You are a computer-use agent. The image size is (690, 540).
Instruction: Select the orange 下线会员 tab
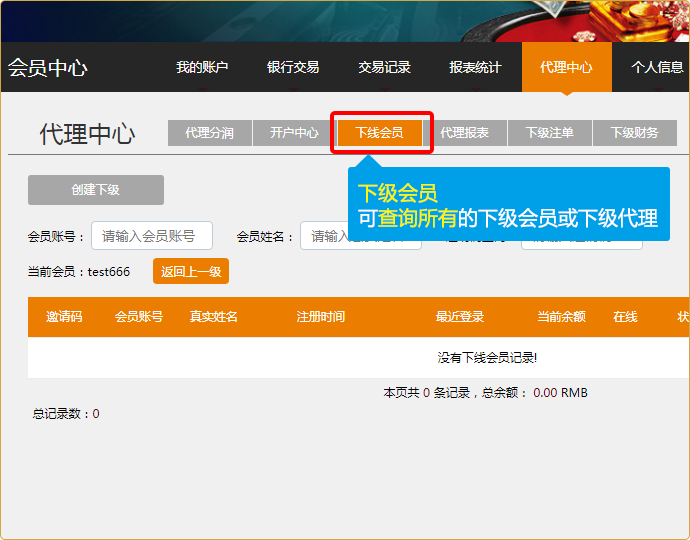click(380, 133)
